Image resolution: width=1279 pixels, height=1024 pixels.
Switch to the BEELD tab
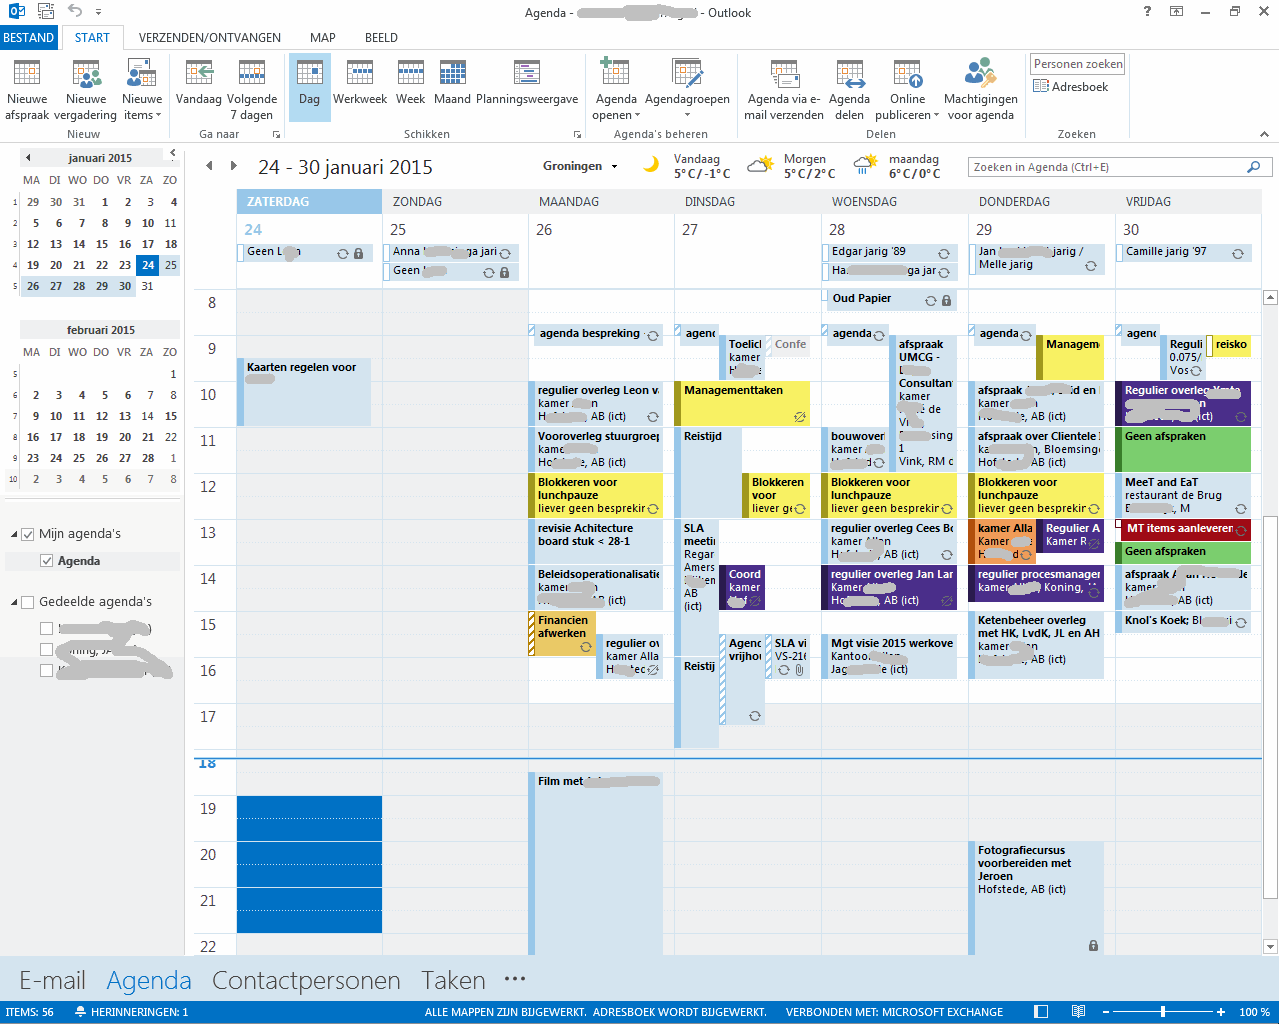(x=381, y=38)
